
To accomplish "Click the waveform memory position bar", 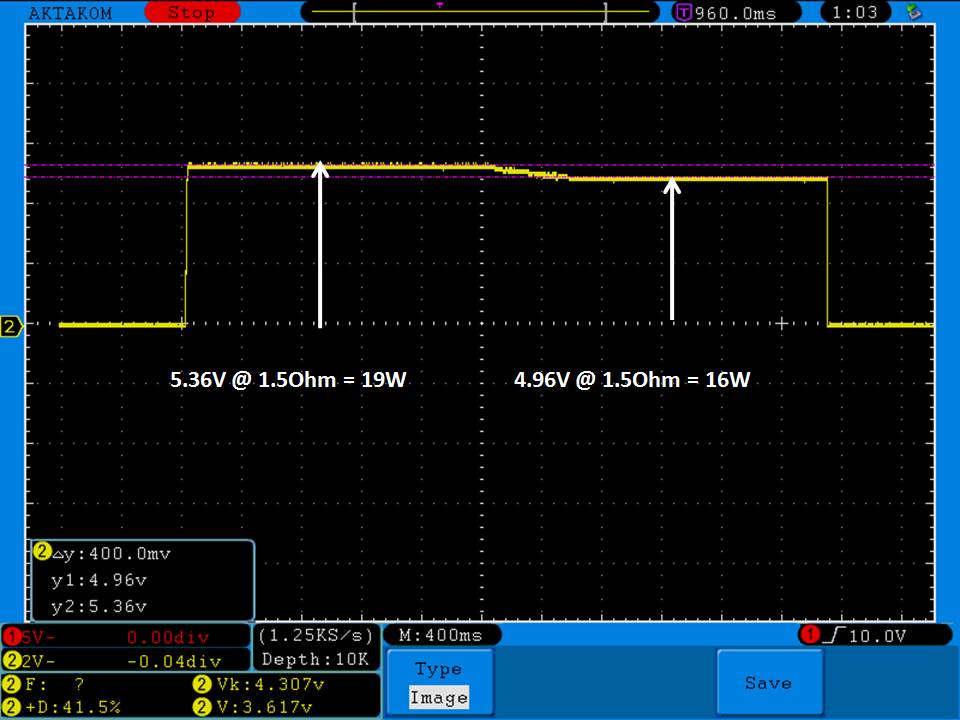I will 480,12.
